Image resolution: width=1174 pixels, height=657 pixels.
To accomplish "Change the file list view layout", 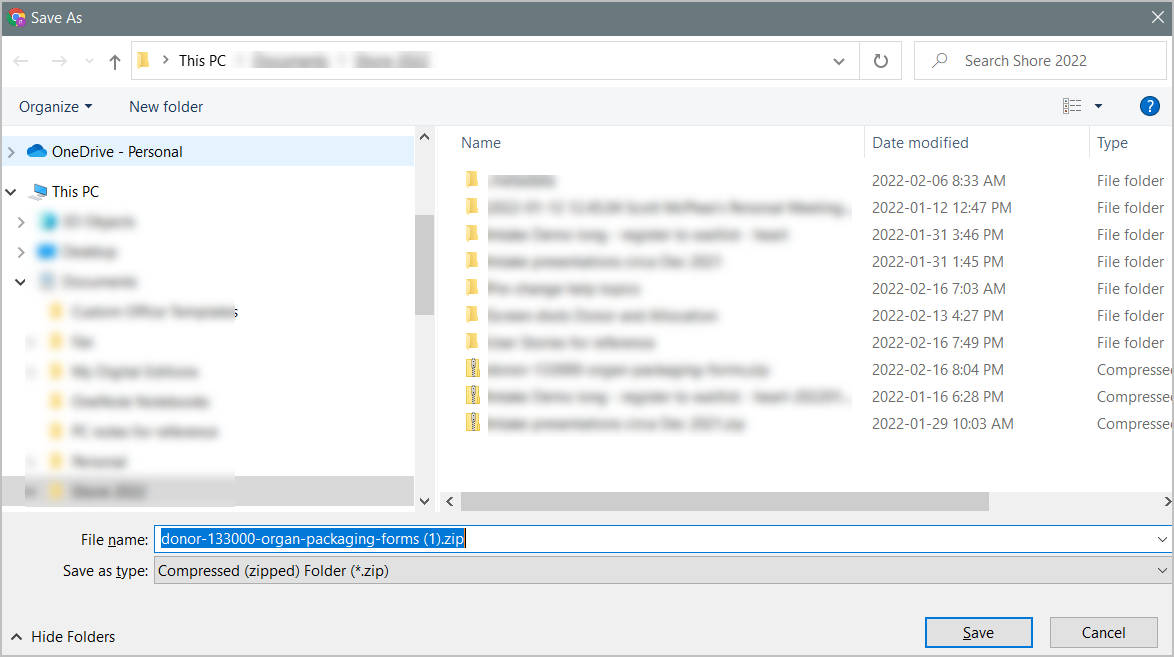I will pyautogui.click(x=1073, y=106).
